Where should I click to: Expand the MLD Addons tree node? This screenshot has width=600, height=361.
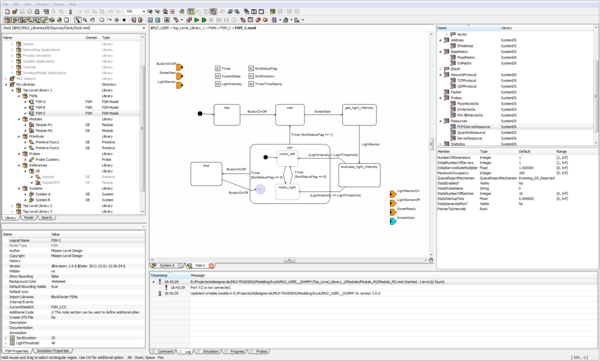click(x=6, y=78)
